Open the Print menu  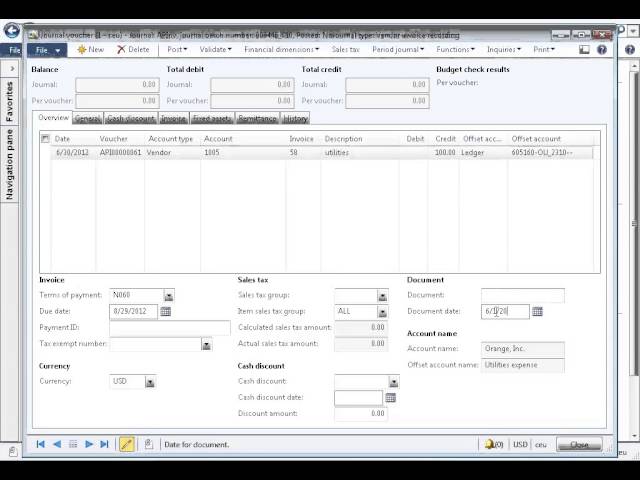544,49
